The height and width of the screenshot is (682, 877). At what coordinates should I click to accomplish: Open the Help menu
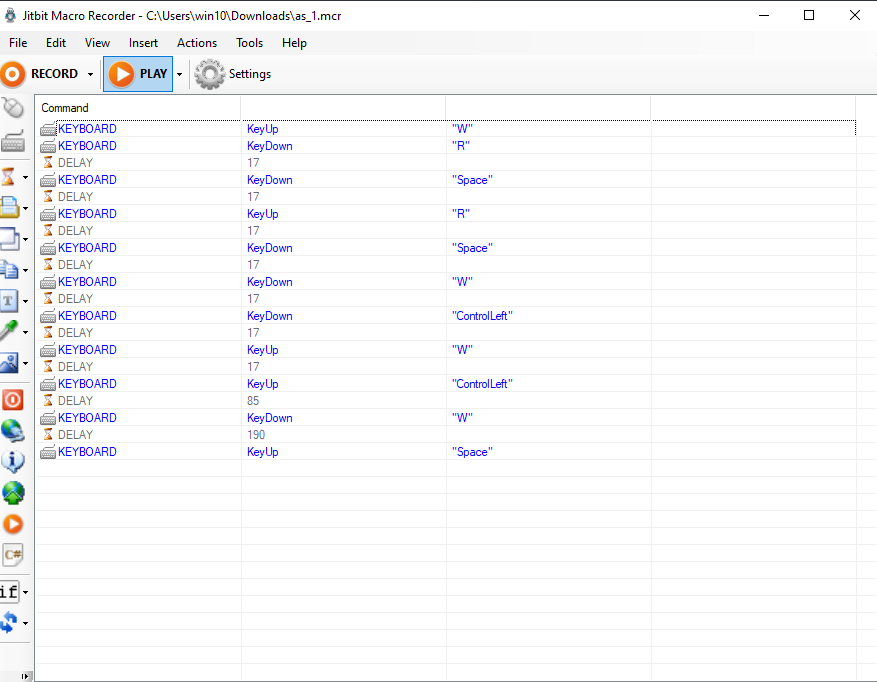pyautogui.click(x=294, y=43)
